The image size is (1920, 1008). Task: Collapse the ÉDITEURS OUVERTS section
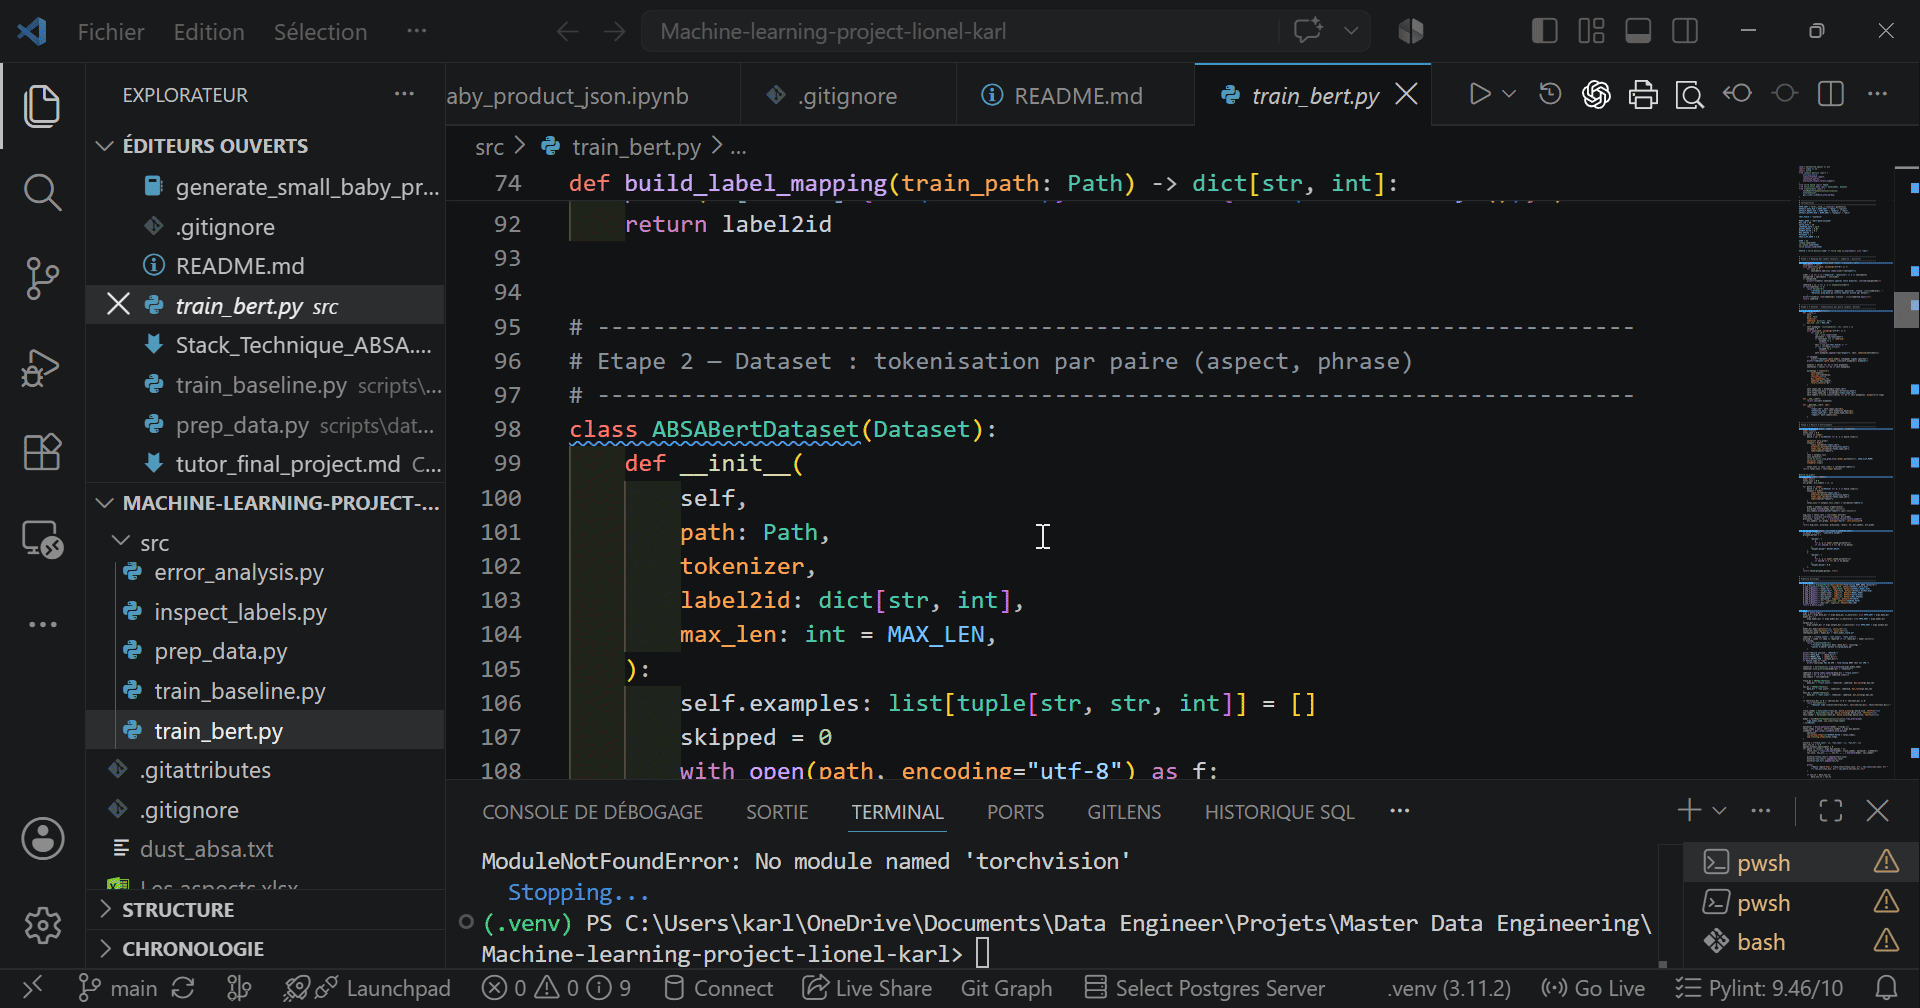tap(266, 146)
